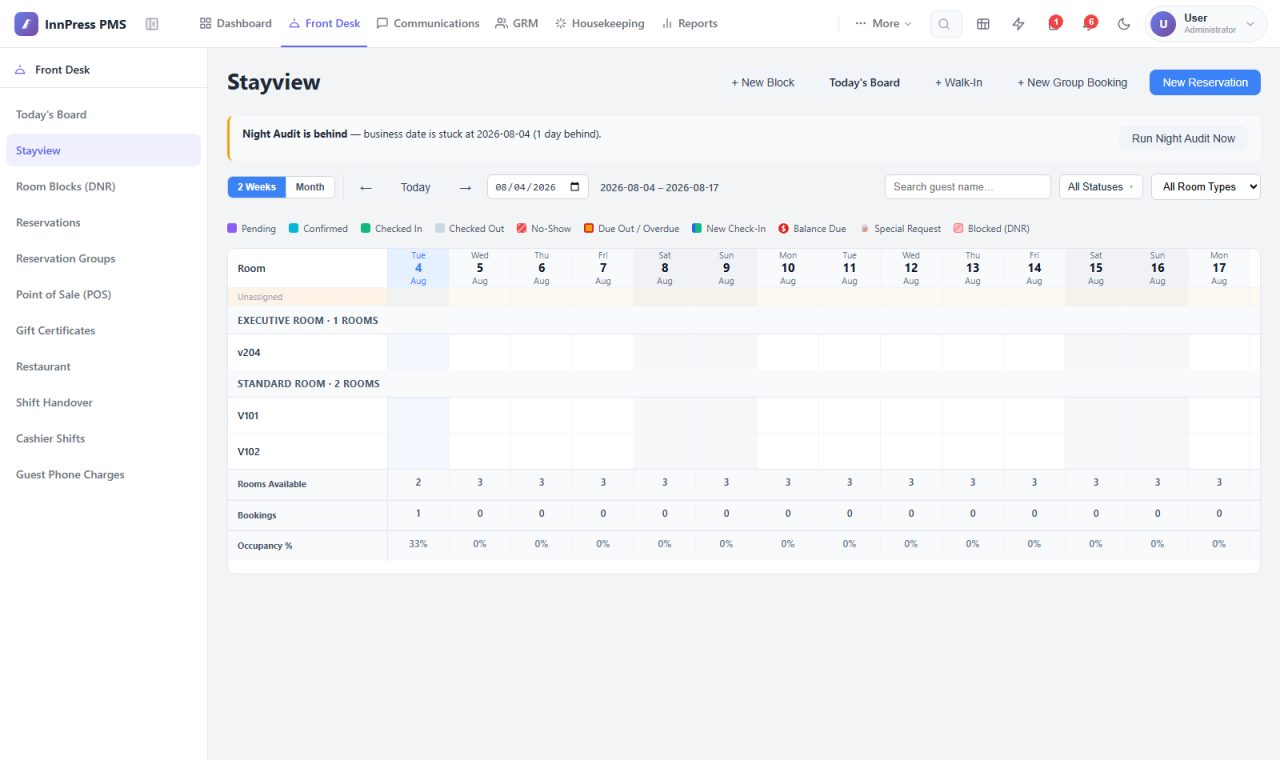Open Shift Handover in the sidebar
This screenshot has width=1280, height=760.
(103, 403)
